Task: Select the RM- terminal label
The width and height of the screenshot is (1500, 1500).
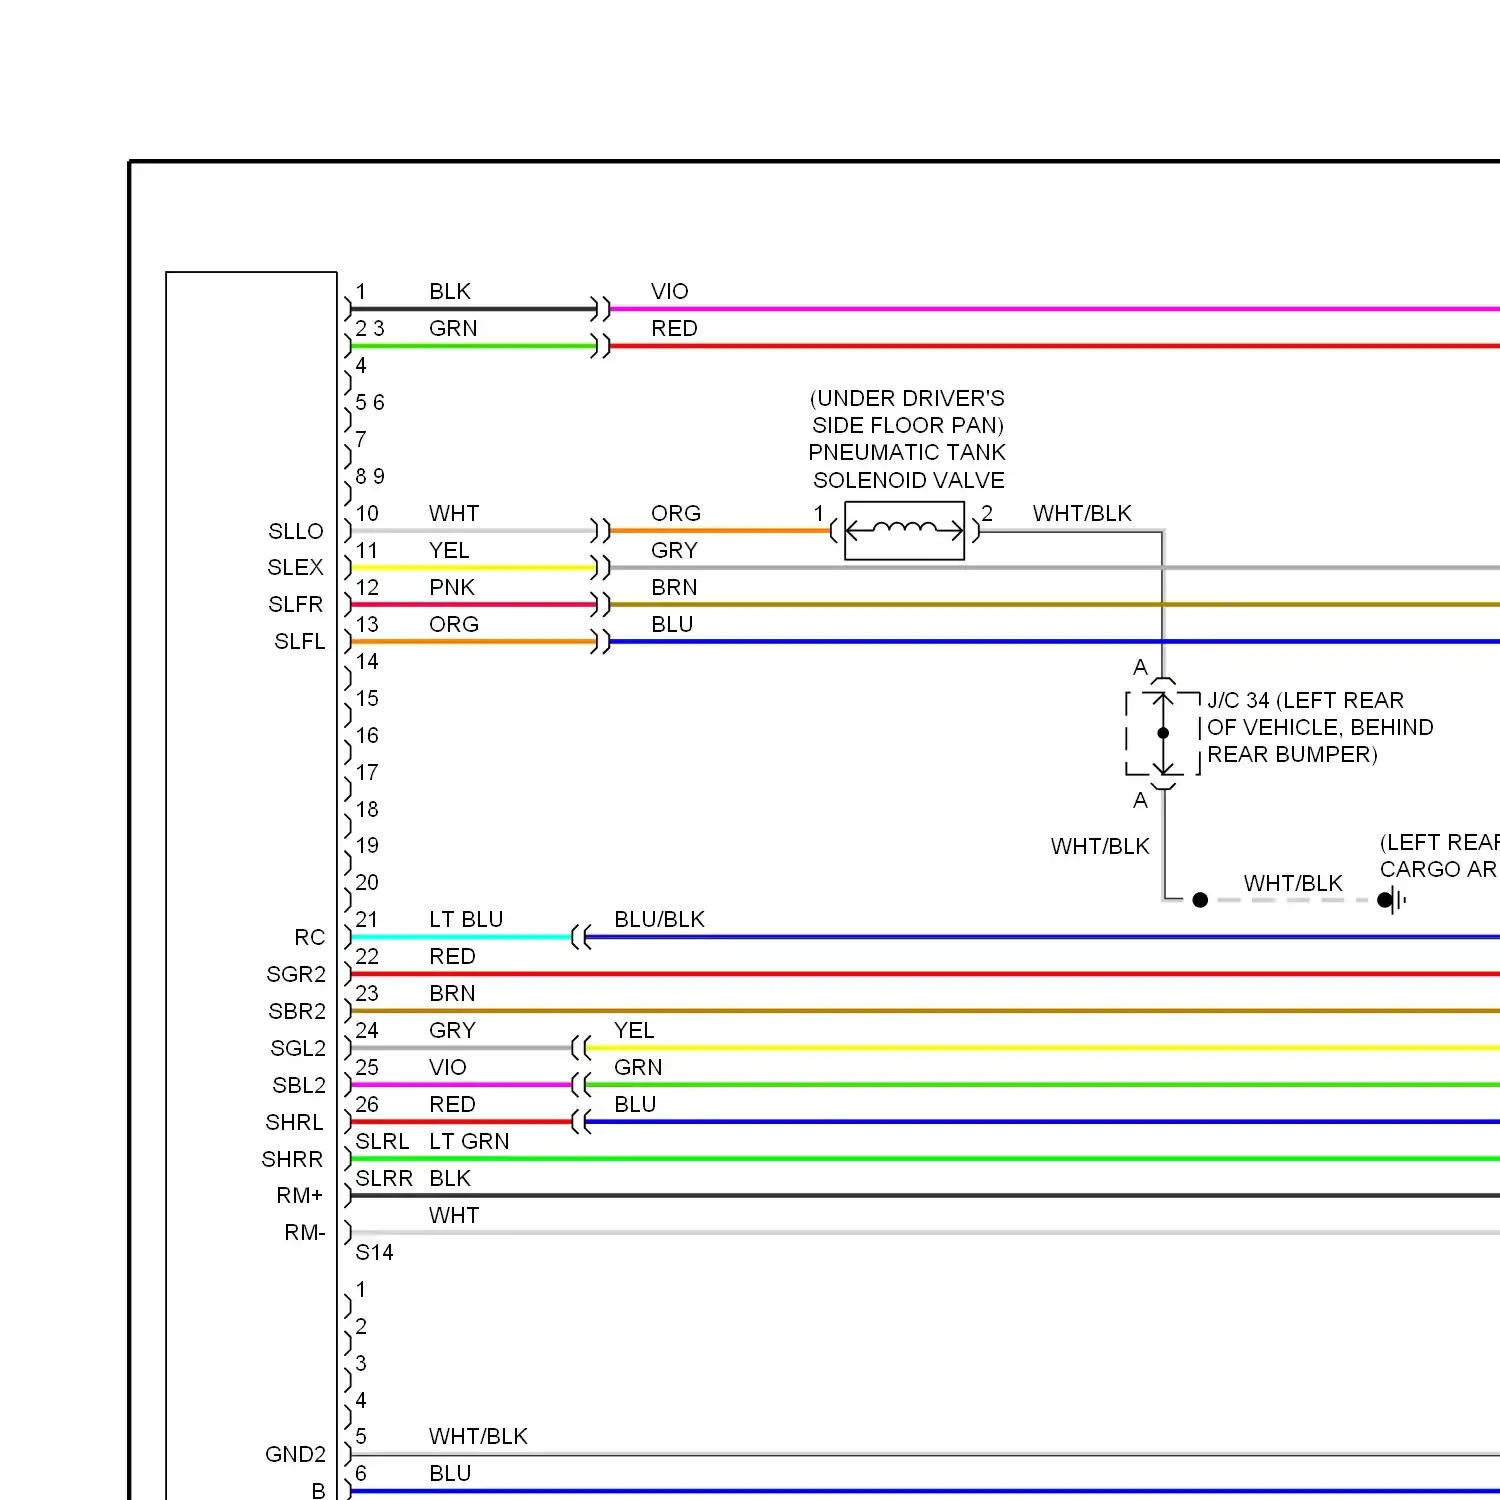Action: pos(305,1232)
